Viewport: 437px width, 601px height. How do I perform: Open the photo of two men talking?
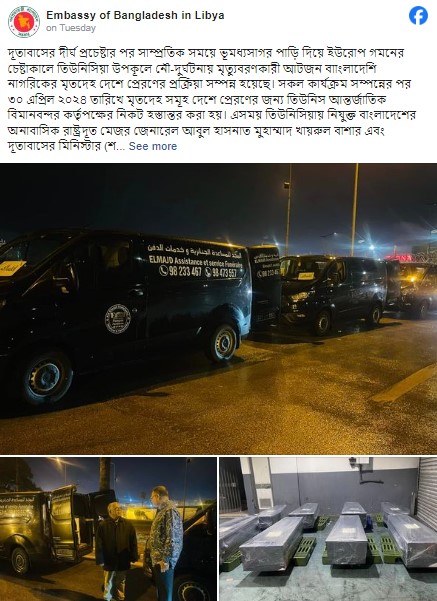pos(108,529)
